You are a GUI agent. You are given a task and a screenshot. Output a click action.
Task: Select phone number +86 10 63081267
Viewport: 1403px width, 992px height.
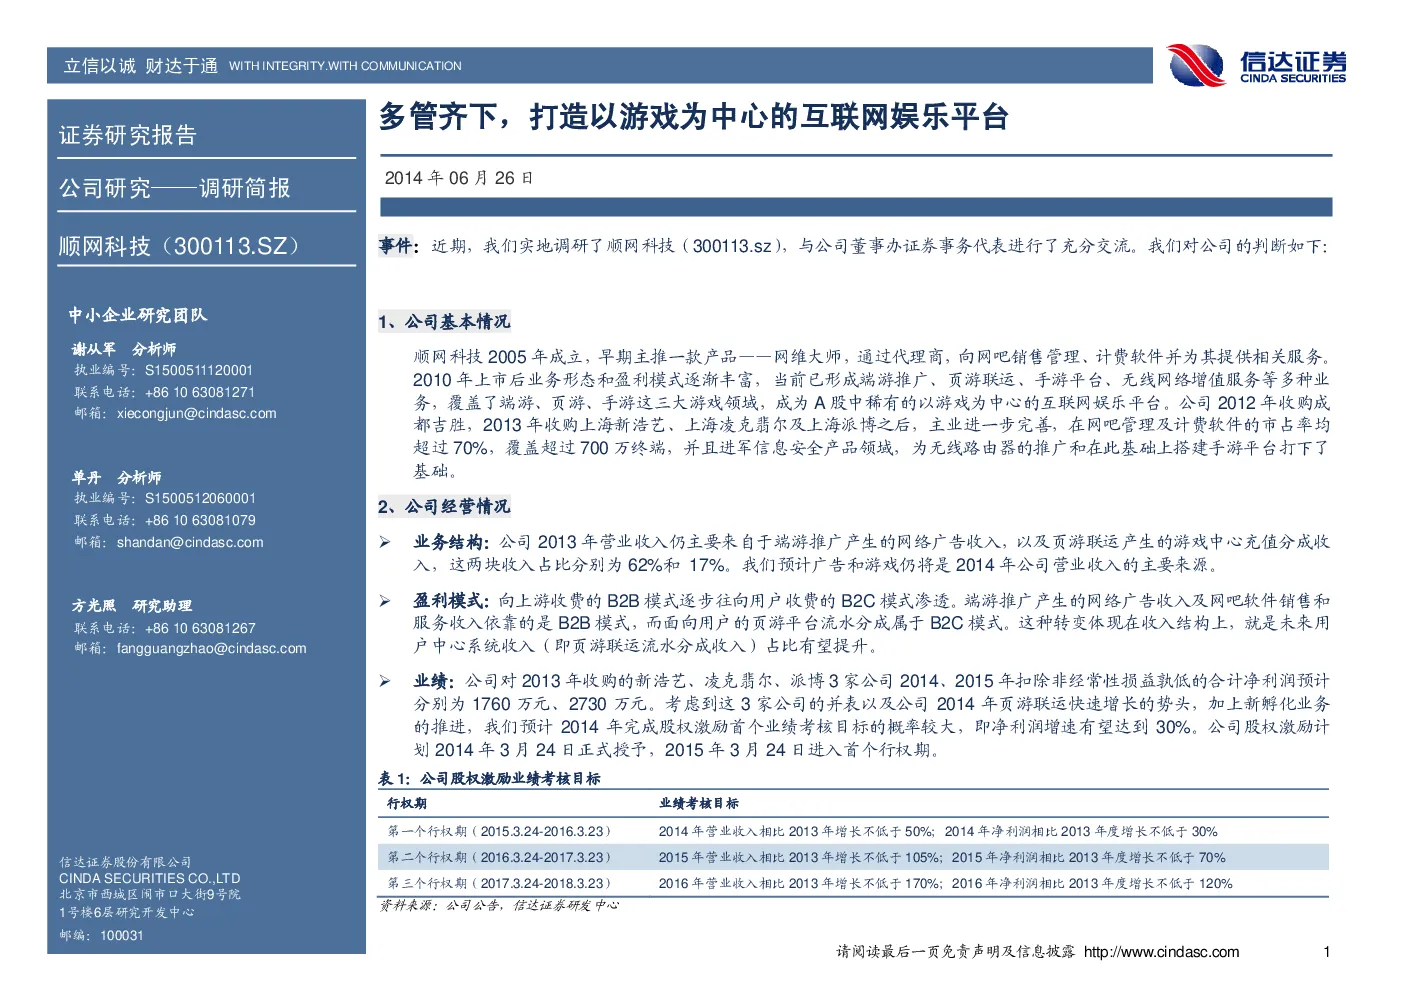tap(200, 628)
